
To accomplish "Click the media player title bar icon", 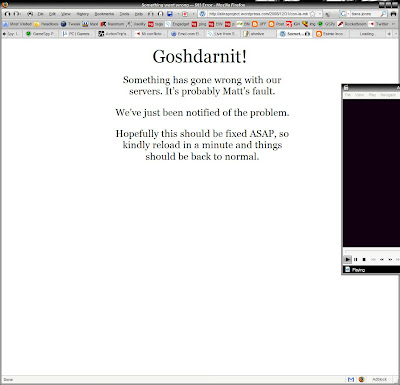I will tap(346, 88).
